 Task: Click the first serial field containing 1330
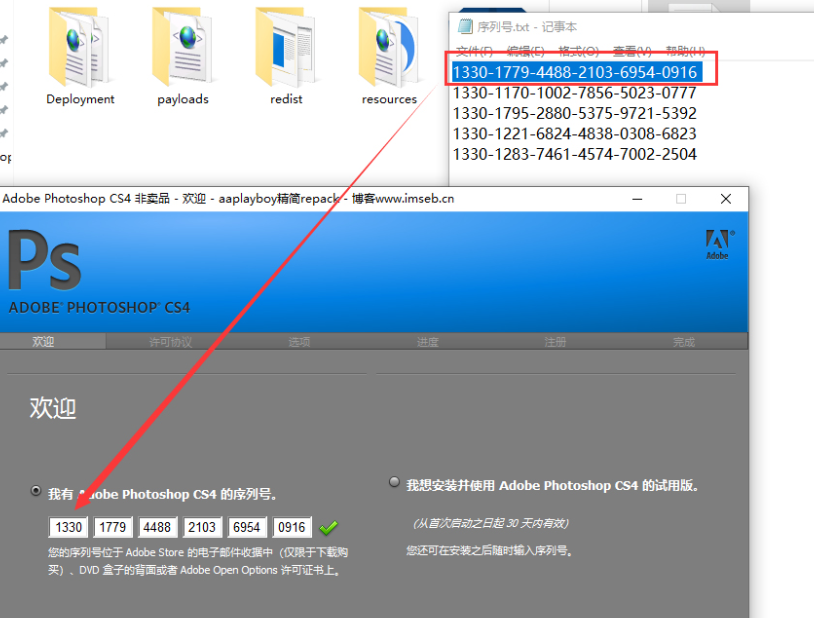[x=68, y=527]
